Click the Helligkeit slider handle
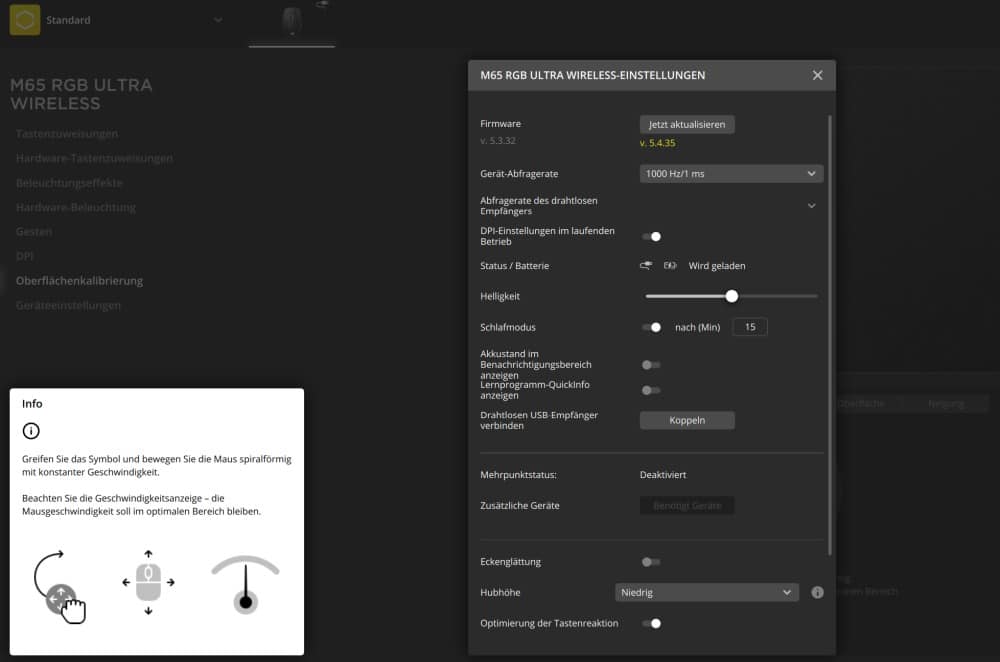Viewport: 1000px width, 662px height. pyautogui.click(x=732, y=296)
